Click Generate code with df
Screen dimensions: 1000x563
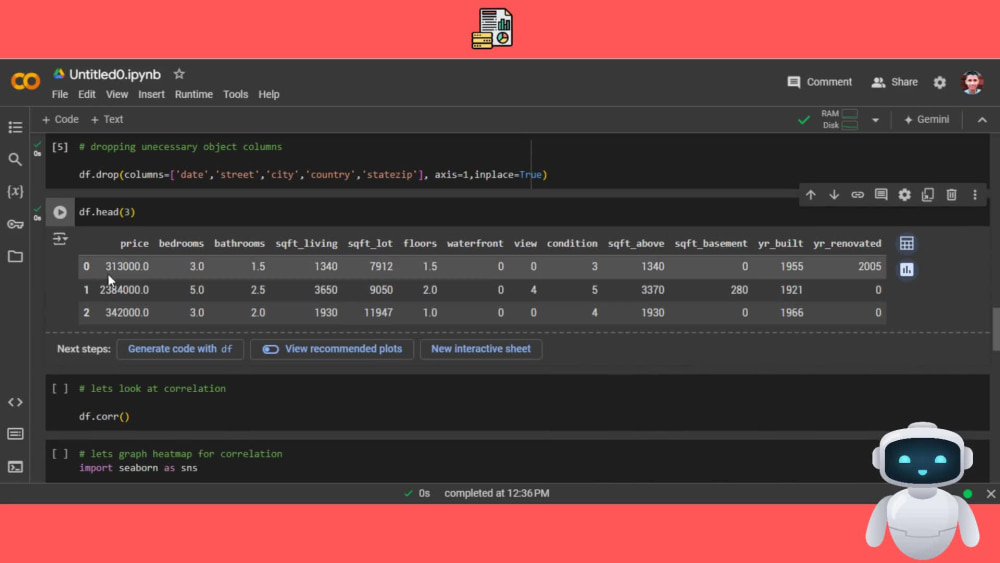tap(180, 349)
